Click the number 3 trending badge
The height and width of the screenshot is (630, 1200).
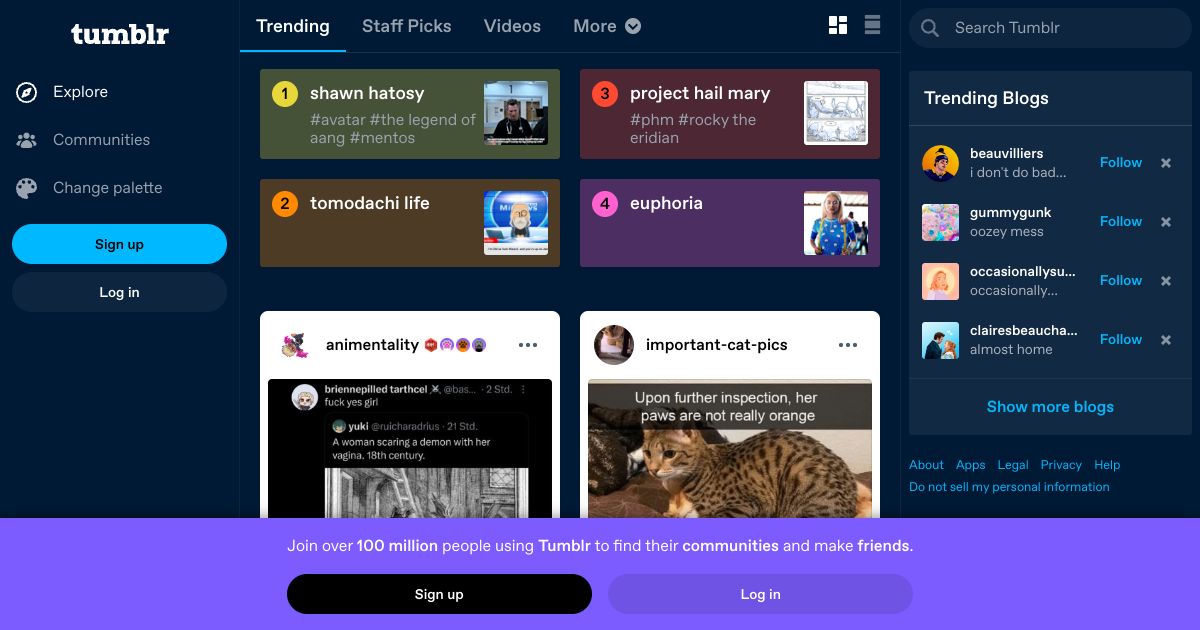[605, 94]
